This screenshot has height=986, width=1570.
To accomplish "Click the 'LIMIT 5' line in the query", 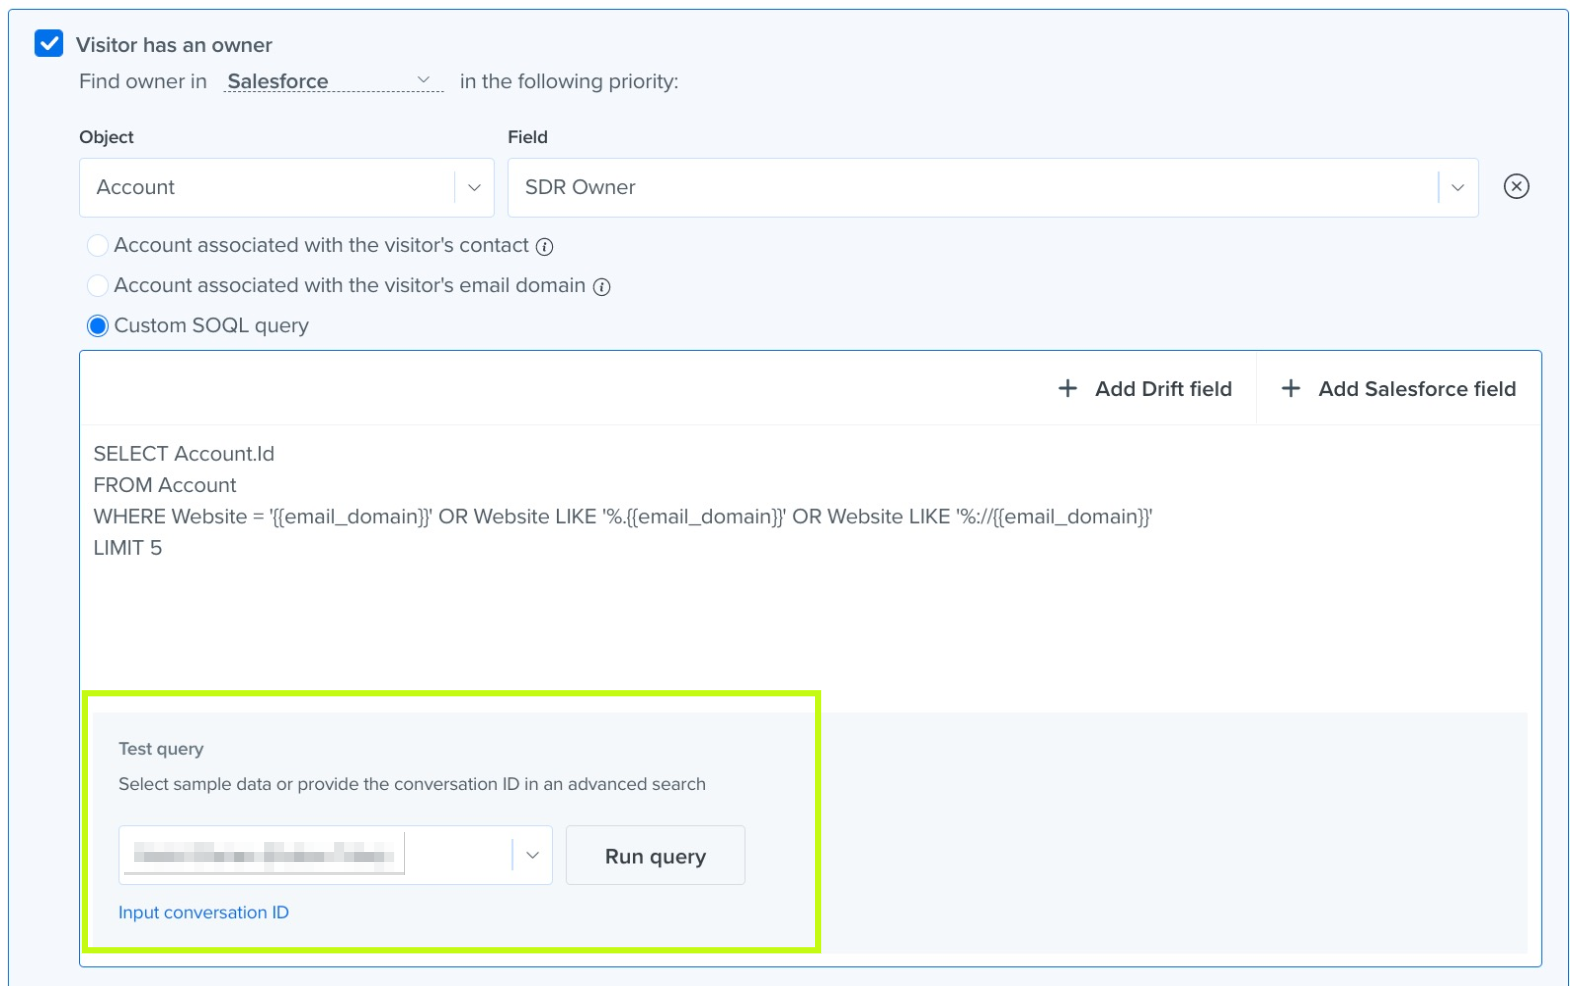I will tap(127, 547).
